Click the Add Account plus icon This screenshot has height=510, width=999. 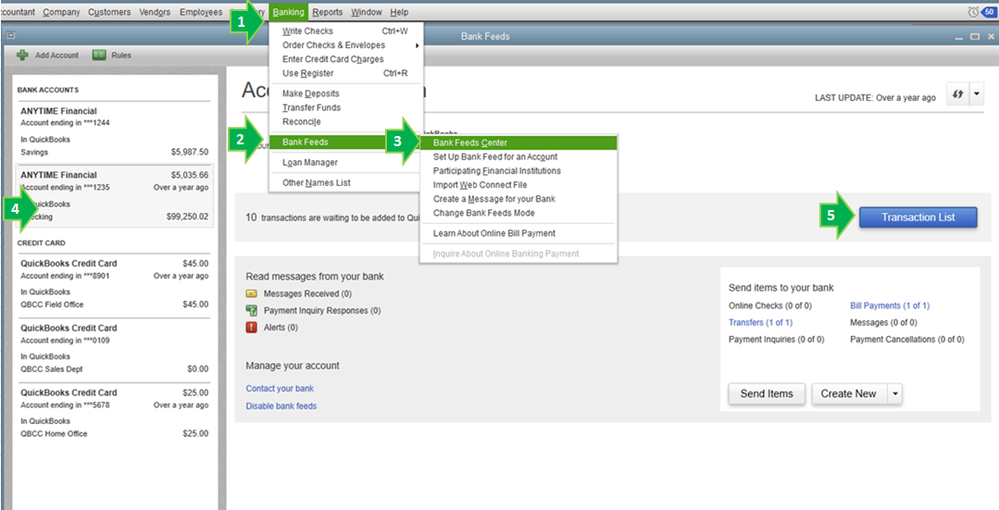[22, 55]
